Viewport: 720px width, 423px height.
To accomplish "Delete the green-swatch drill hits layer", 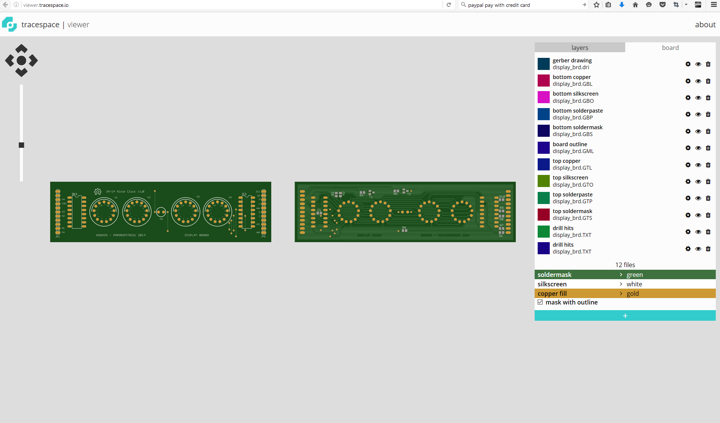I will tap(708, 232).
